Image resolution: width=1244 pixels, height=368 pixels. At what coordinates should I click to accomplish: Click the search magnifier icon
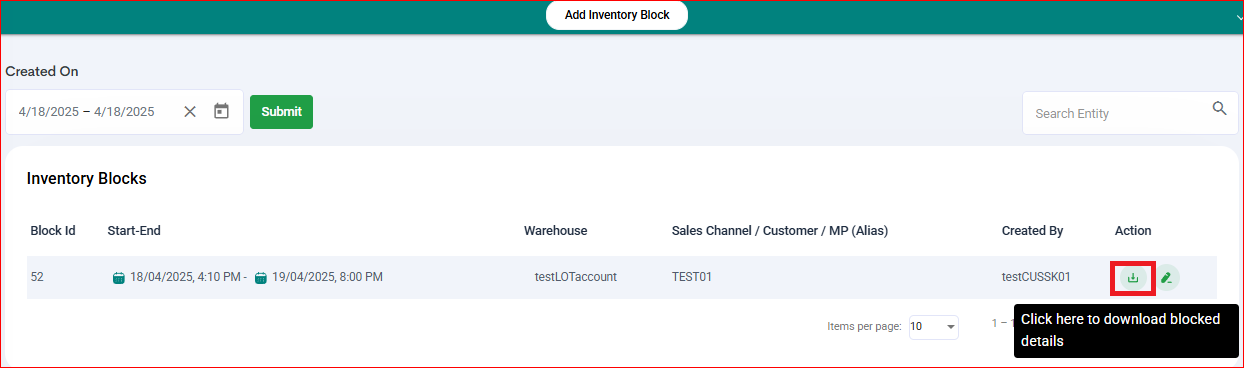coord(1219,109)
